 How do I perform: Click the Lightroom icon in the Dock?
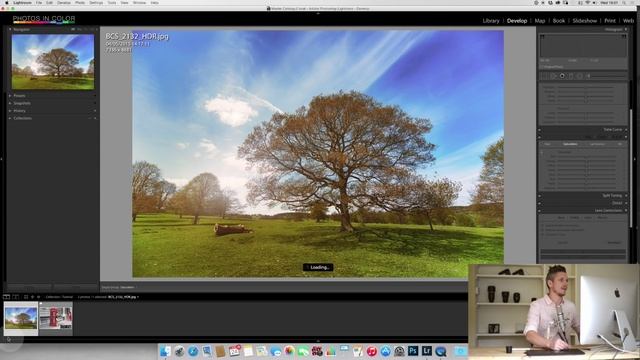click(x=427, y=351)
